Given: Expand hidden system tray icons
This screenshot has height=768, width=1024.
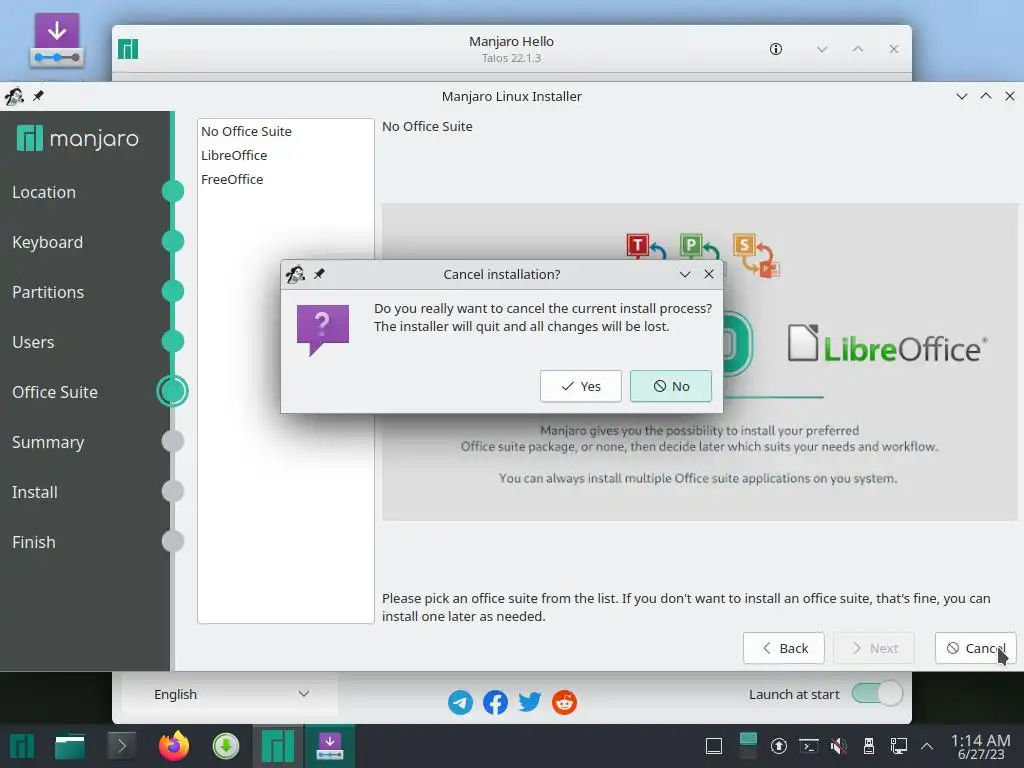Looking at the screenshot, I should 927,746.
